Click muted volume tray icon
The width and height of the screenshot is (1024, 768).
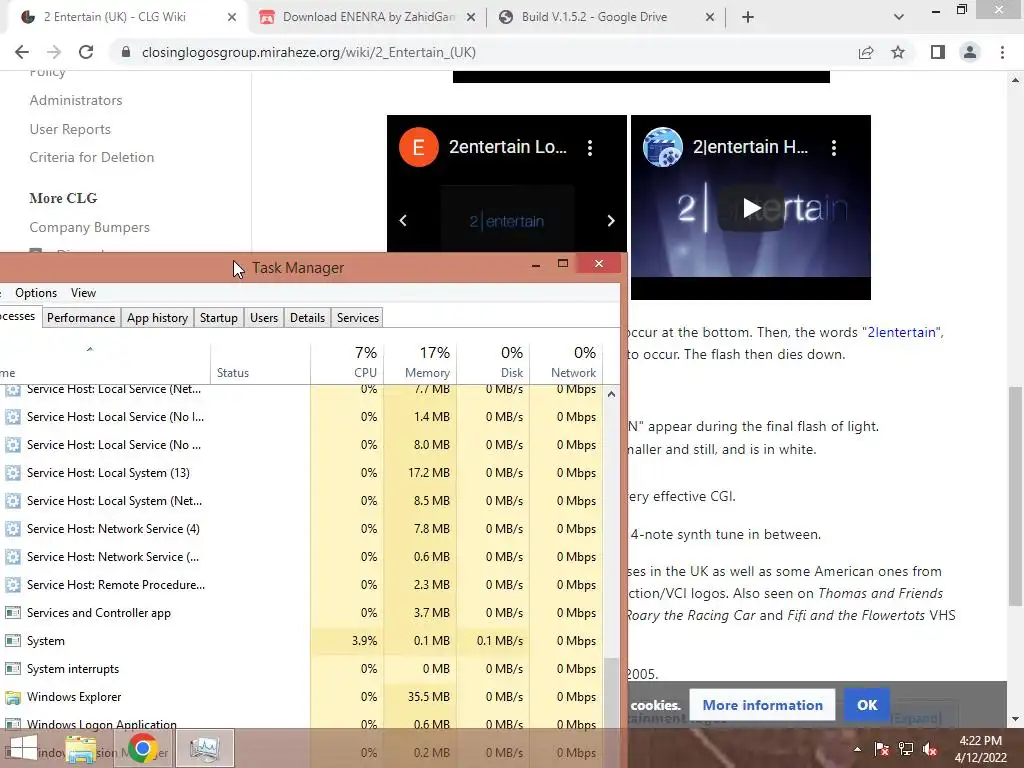(x=930, y=749)
